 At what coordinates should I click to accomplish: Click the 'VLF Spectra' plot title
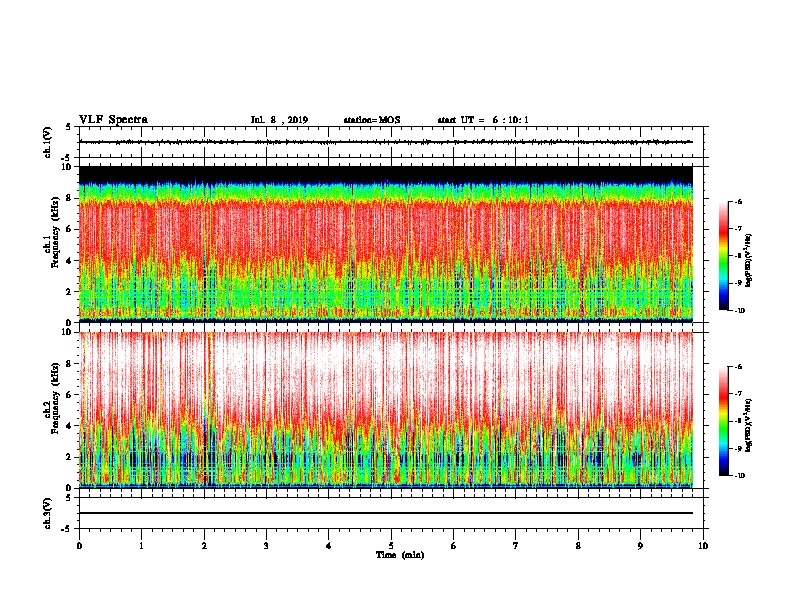tap(113, 120)
